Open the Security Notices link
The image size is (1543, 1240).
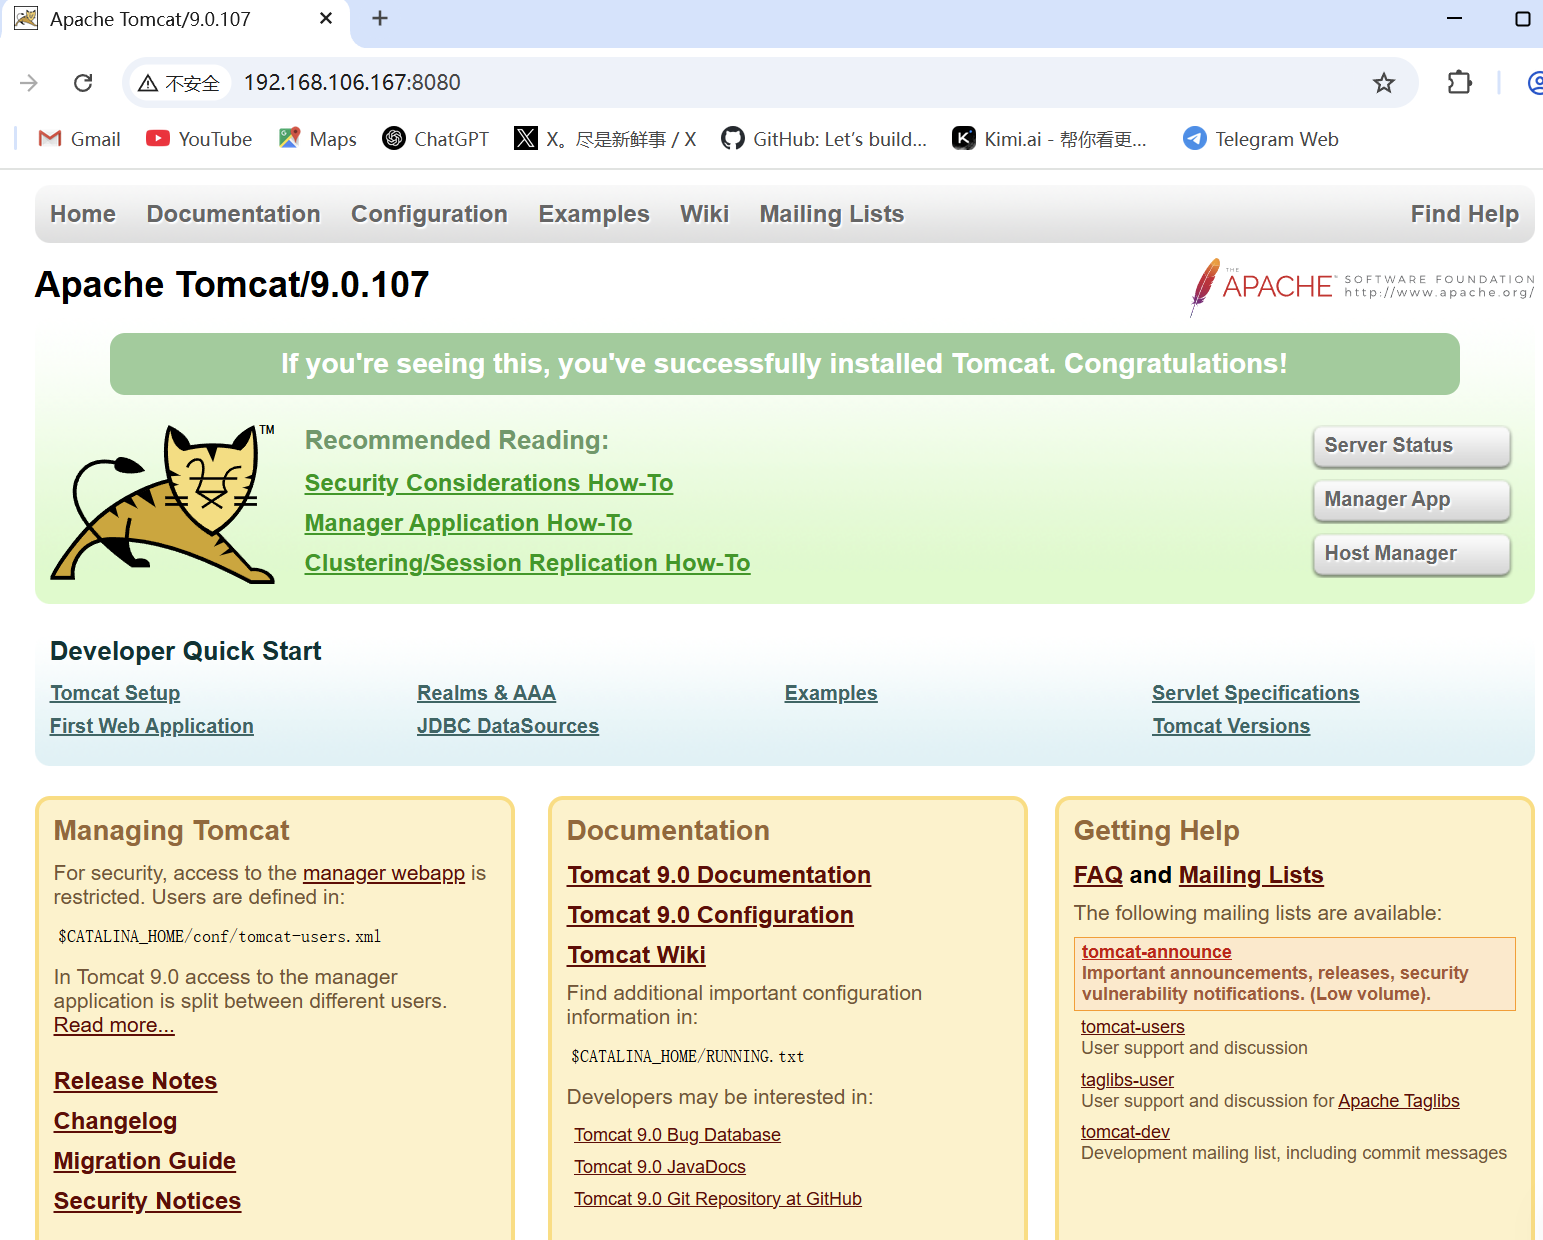[147, 1201]
